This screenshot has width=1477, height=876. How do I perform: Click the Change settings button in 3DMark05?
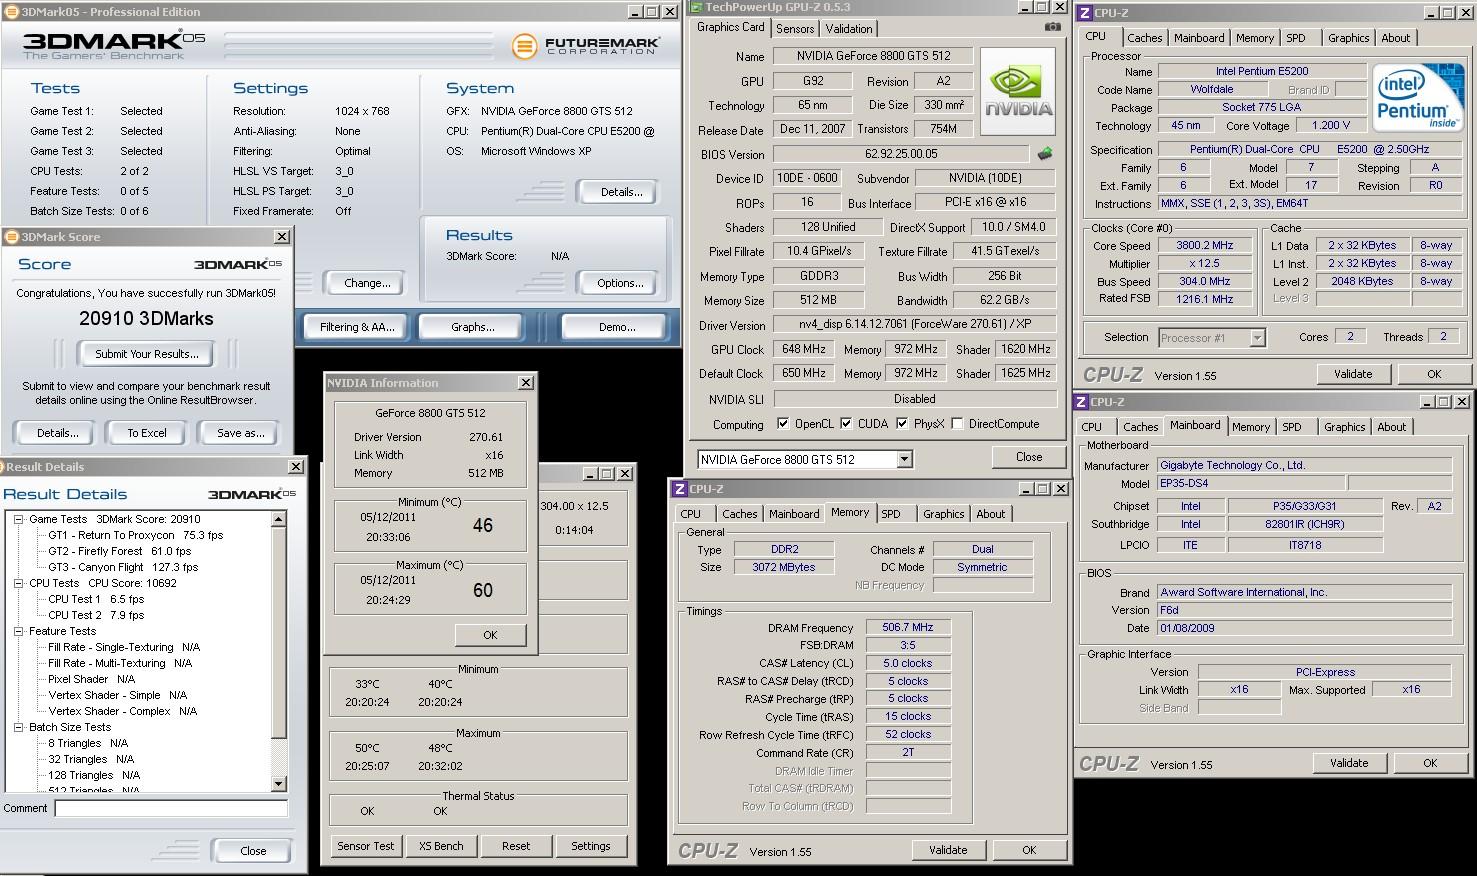pyautogui.click(x=367, y=283)
